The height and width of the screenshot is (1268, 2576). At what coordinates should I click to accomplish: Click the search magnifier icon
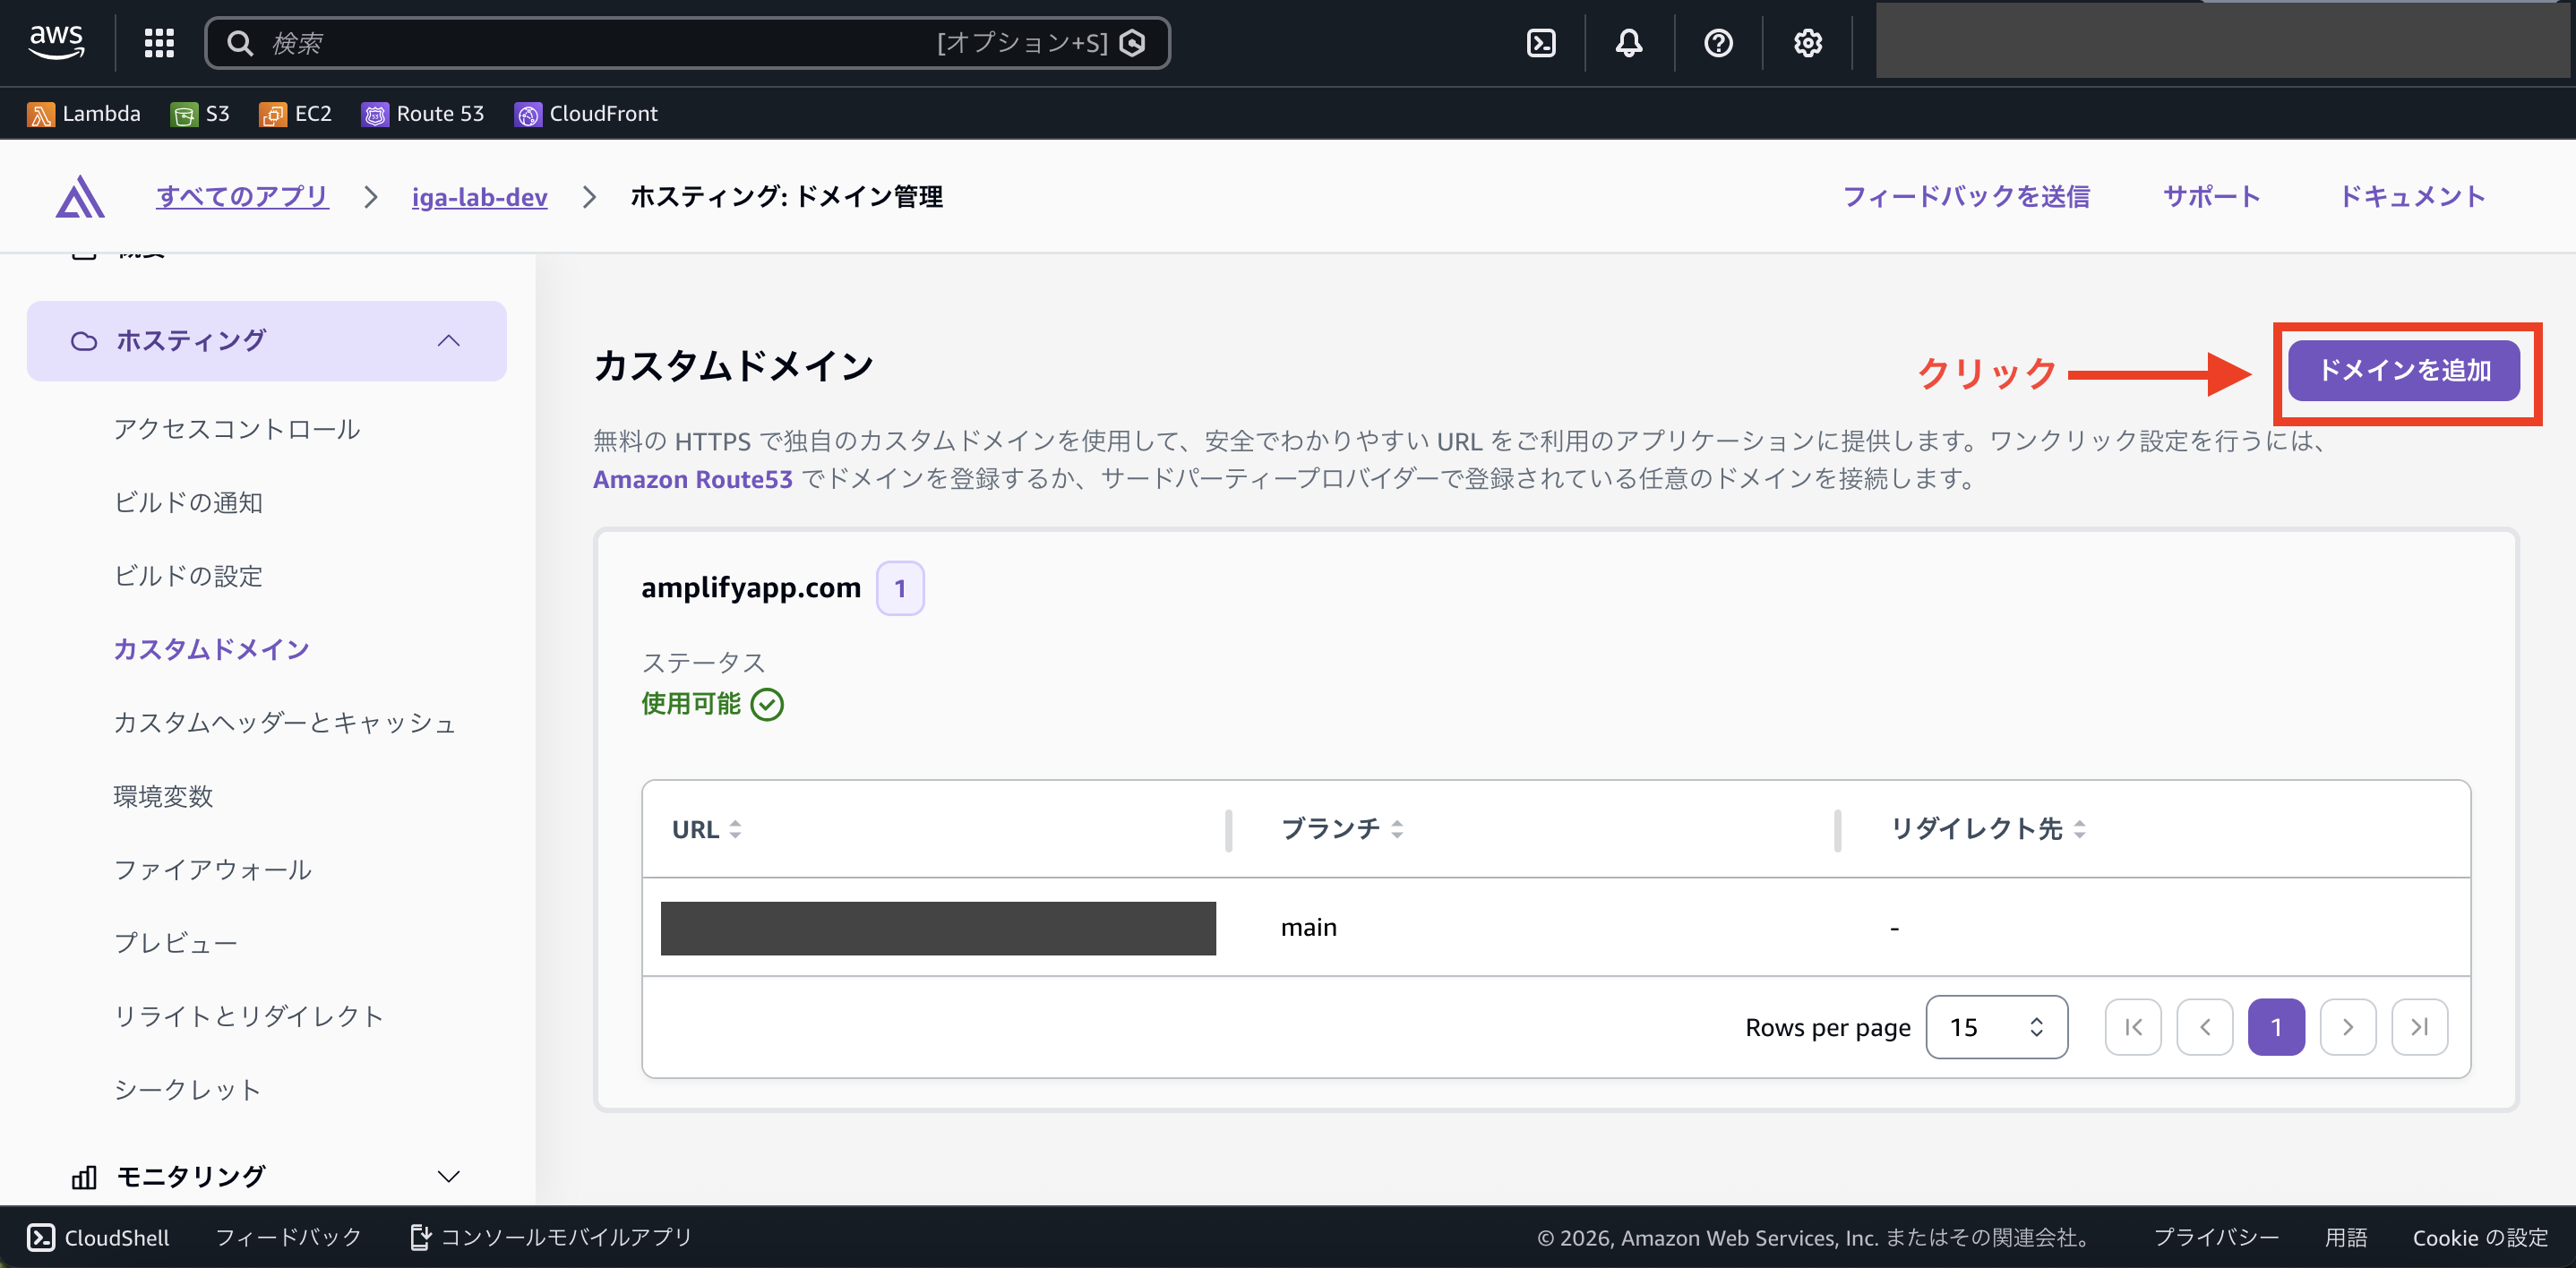(x=240, y=43)
